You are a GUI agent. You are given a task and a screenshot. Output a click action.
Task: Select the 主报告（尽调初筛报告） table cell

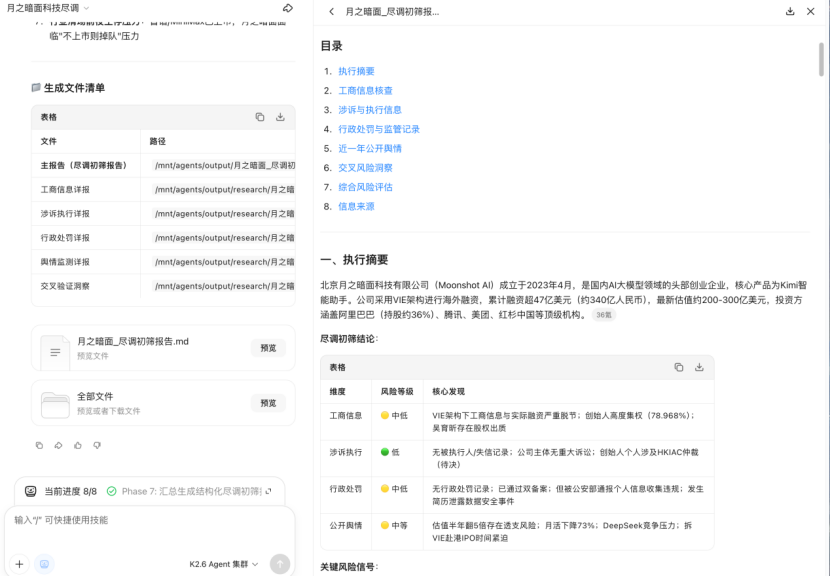tap(85, 165)
